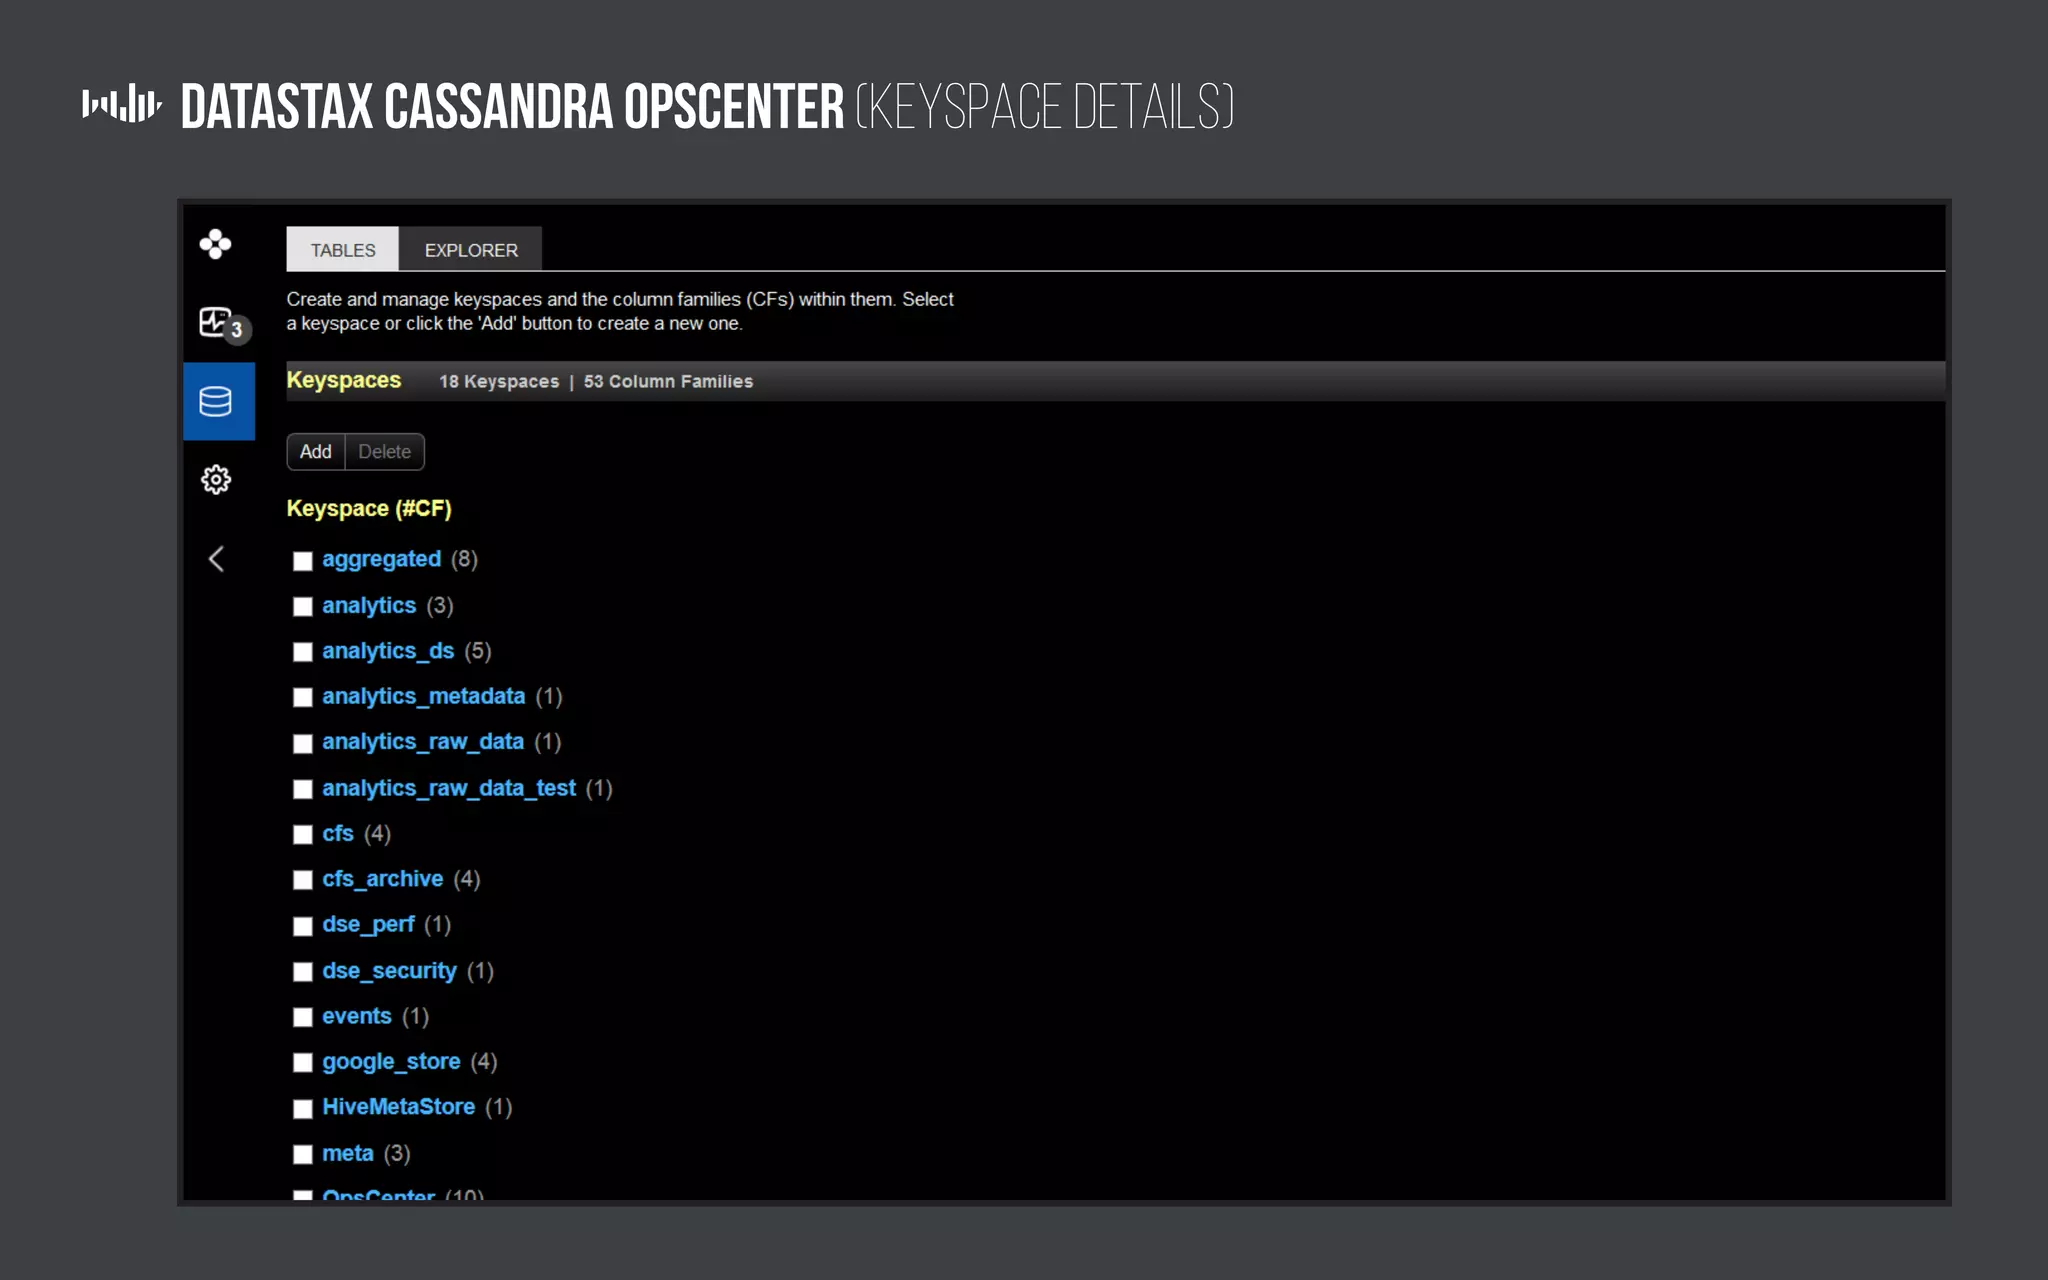The width and height of the screenshot is (2048, 1280).
Task: Switch to the EXPLORER tab
Action: pos(471,249)
